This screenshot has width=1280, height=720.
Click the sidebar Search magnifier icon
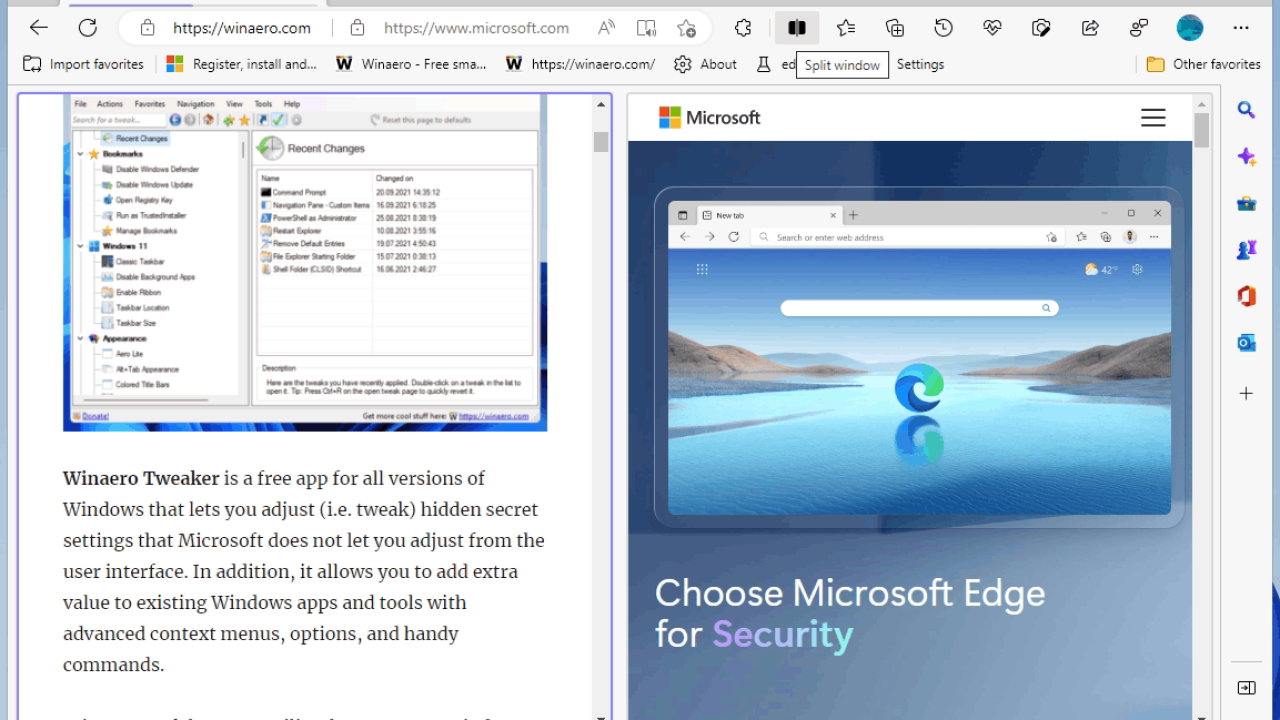pos(1246,110)
